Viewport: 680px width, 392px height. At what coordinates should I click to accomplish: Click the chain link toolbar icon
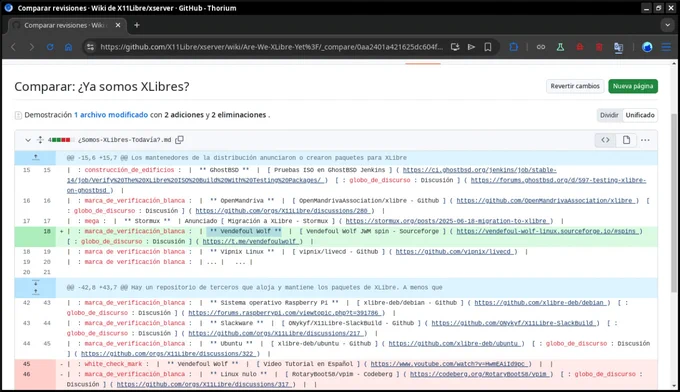pyautogui.click(x=541, y=47)
